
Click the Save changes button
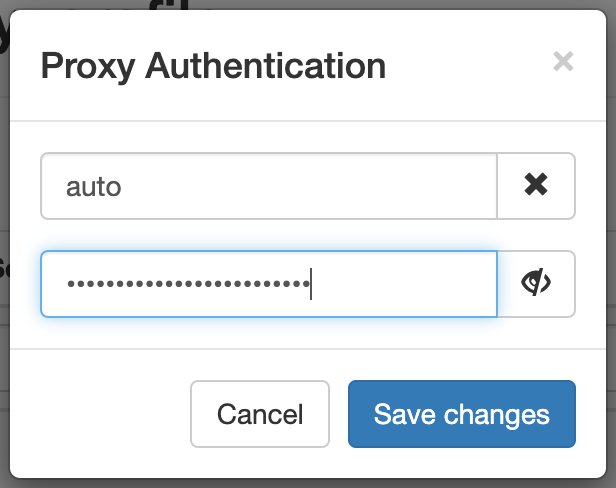point(461,413)
